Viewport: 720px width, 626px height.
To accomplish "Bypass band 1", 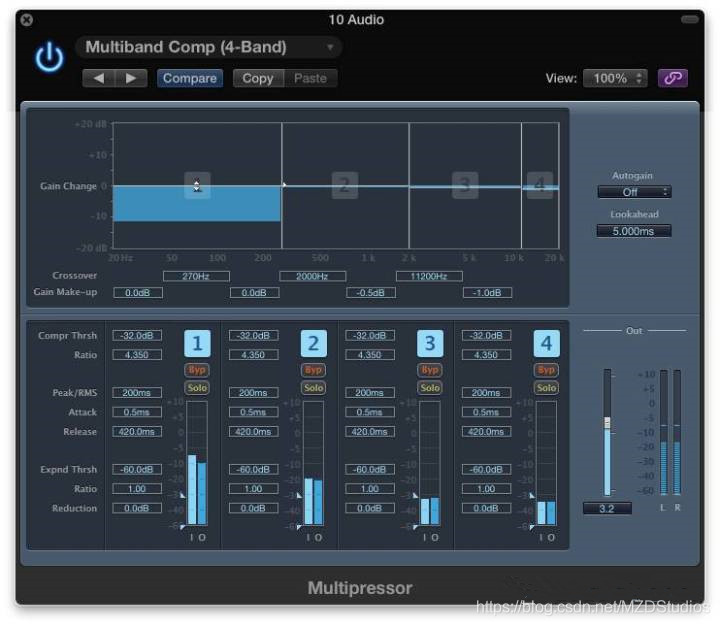I will click(x=197, y=370).
